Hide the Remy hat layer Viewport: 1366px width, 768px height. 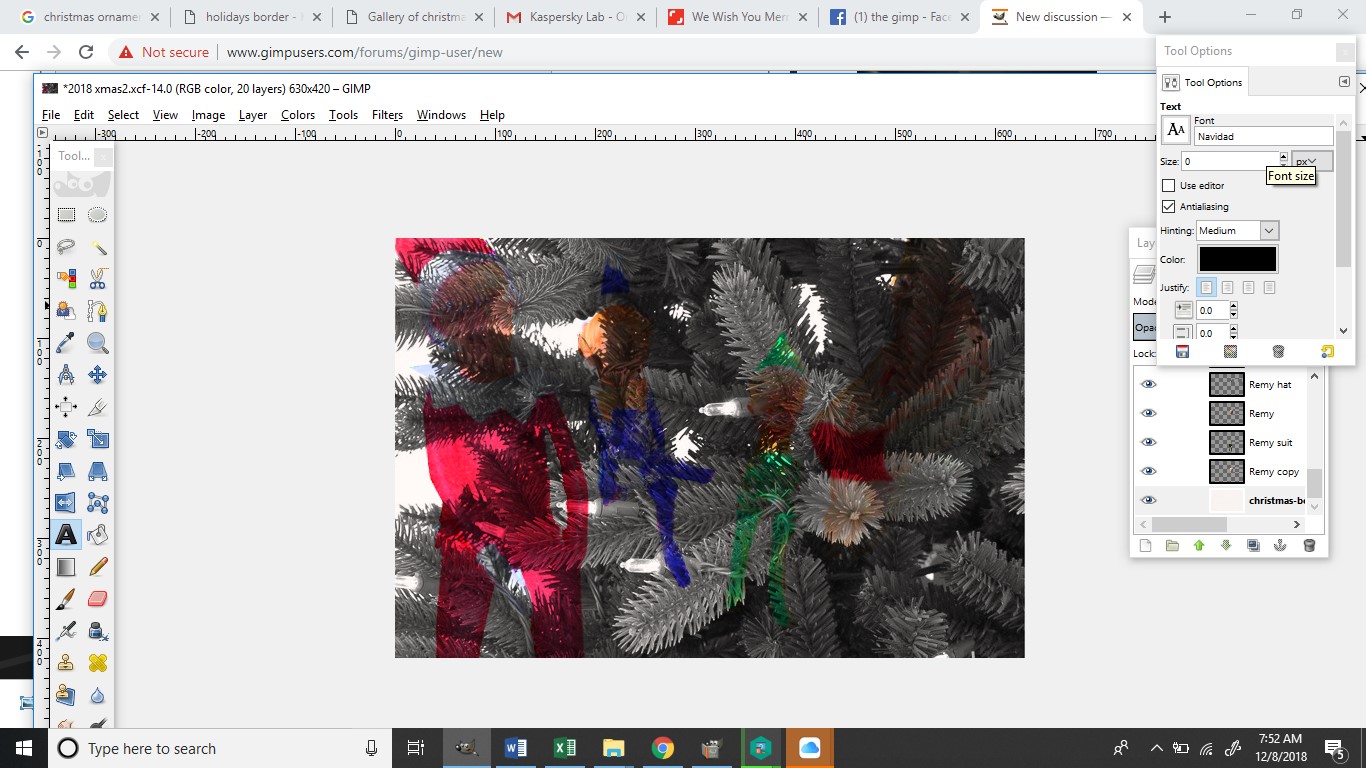click(x=1148, y=385)
